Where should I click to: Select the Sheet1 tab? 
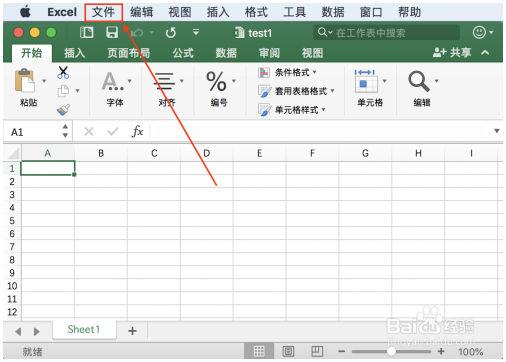[x=84, y=330]
